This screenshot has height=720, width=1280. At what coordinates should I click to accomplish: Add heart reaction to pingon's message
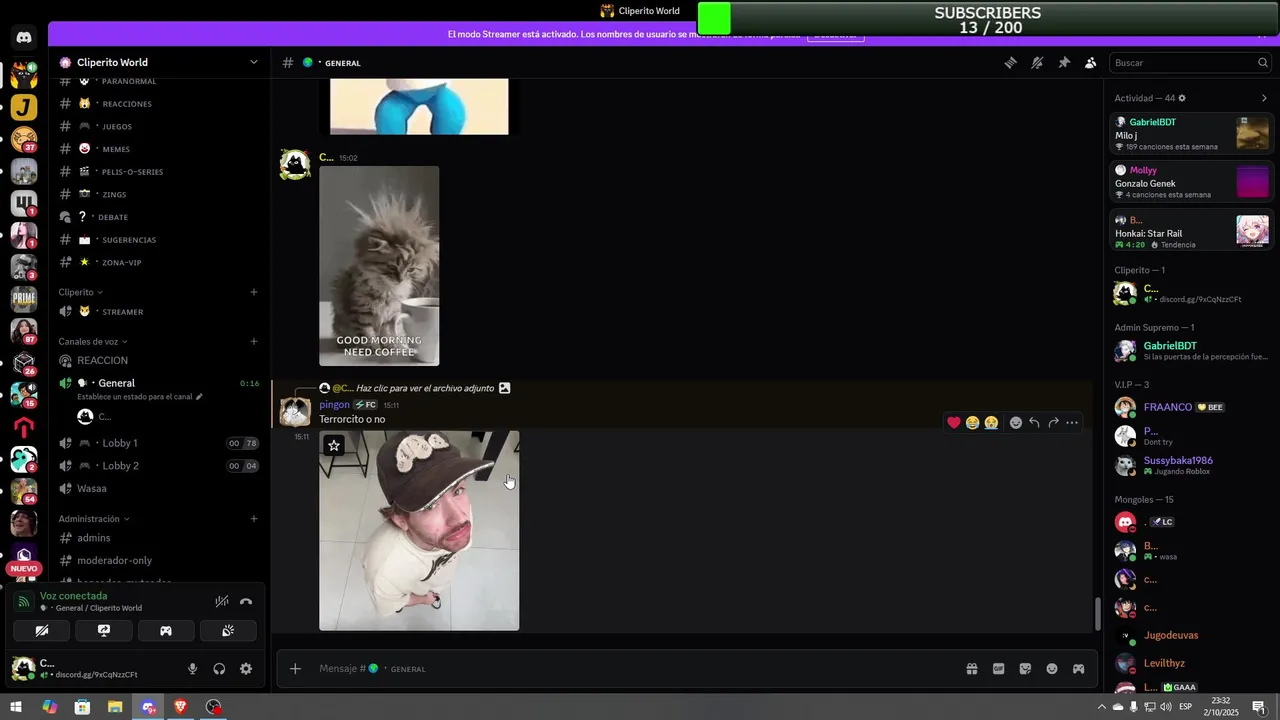[x=954, y=422]
